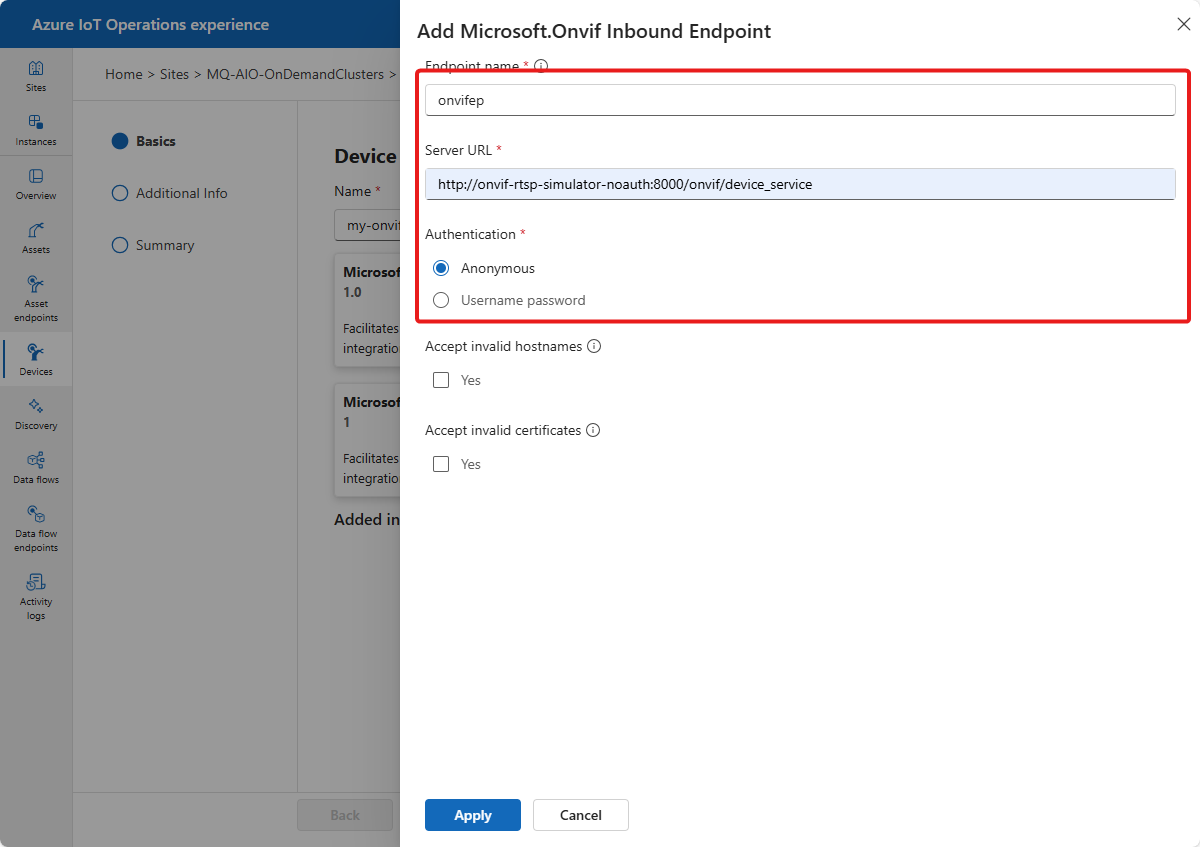The width and height of the screenshot is (1200, 847).
Task: Open Instances from the sidebar
Action: pos(36,130)
